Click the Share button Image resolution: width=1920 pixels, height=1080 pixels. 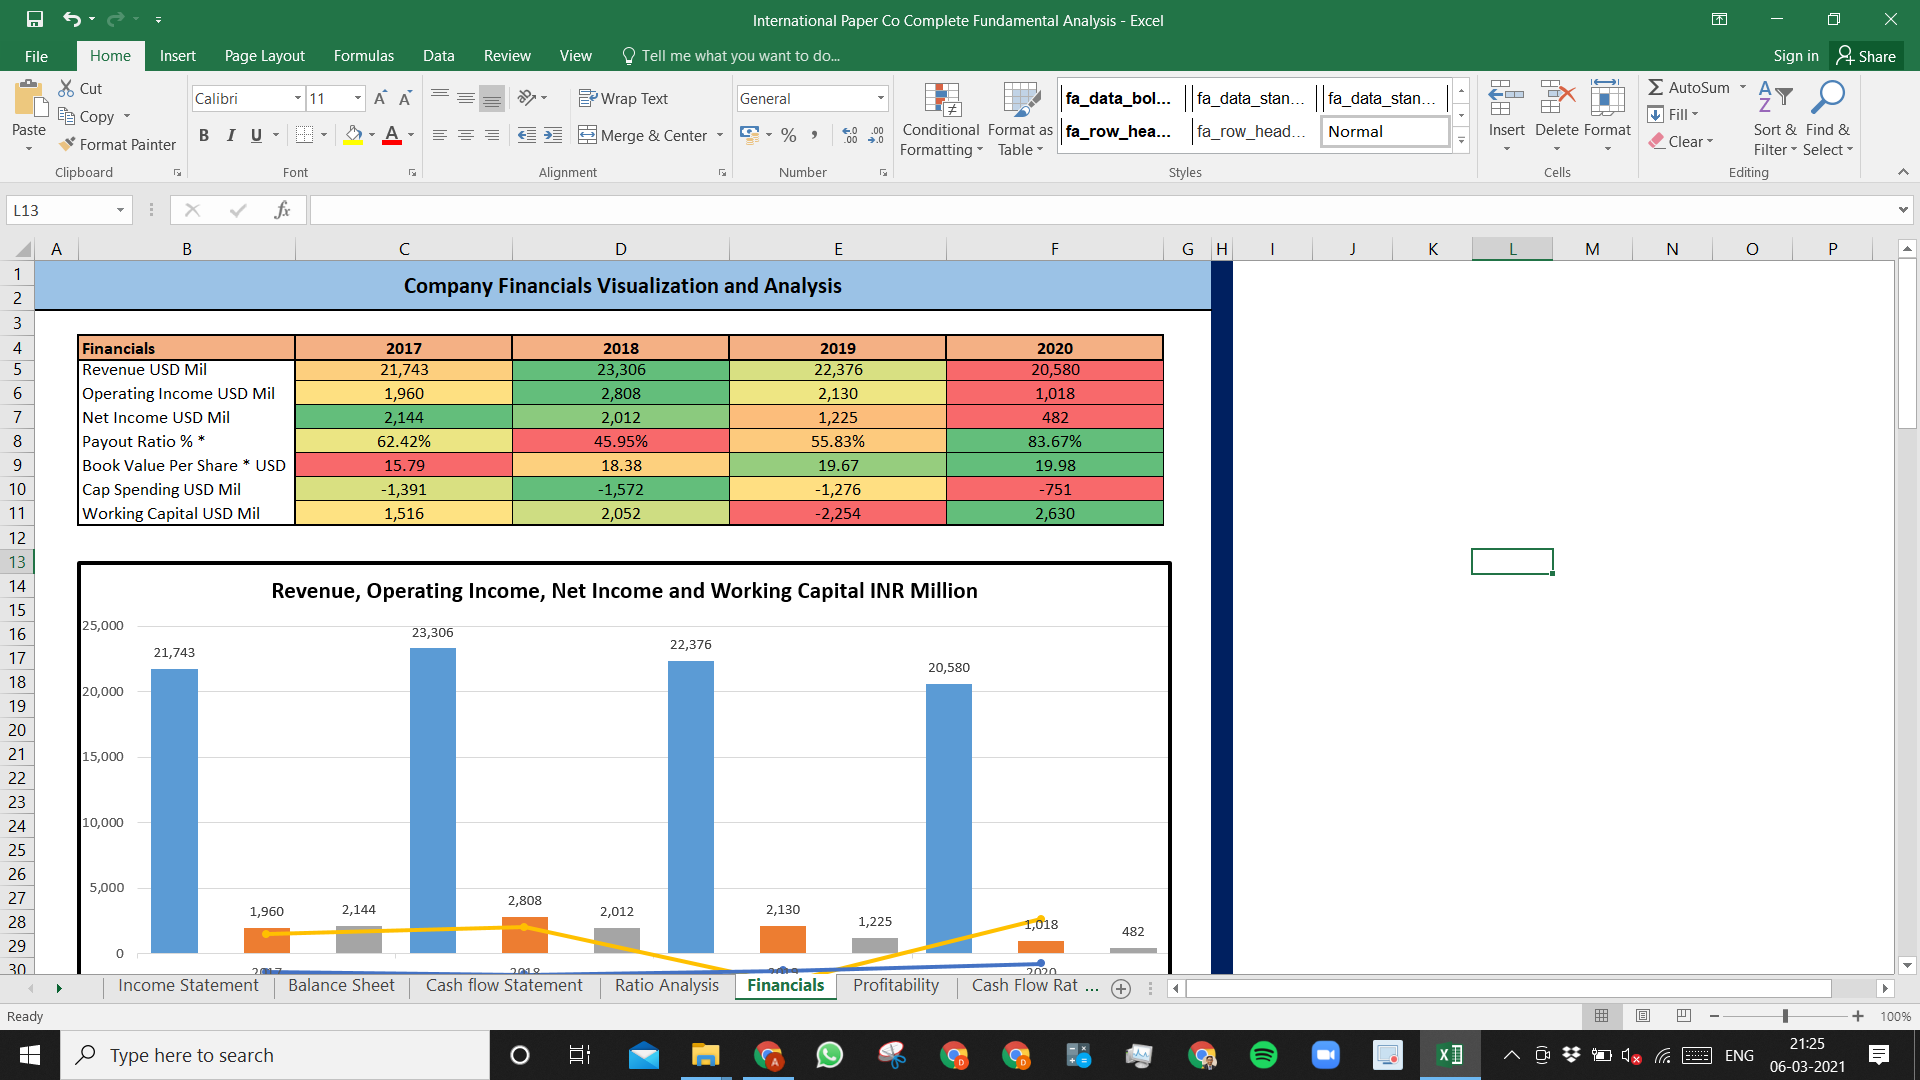click(x=1866, y=56)
